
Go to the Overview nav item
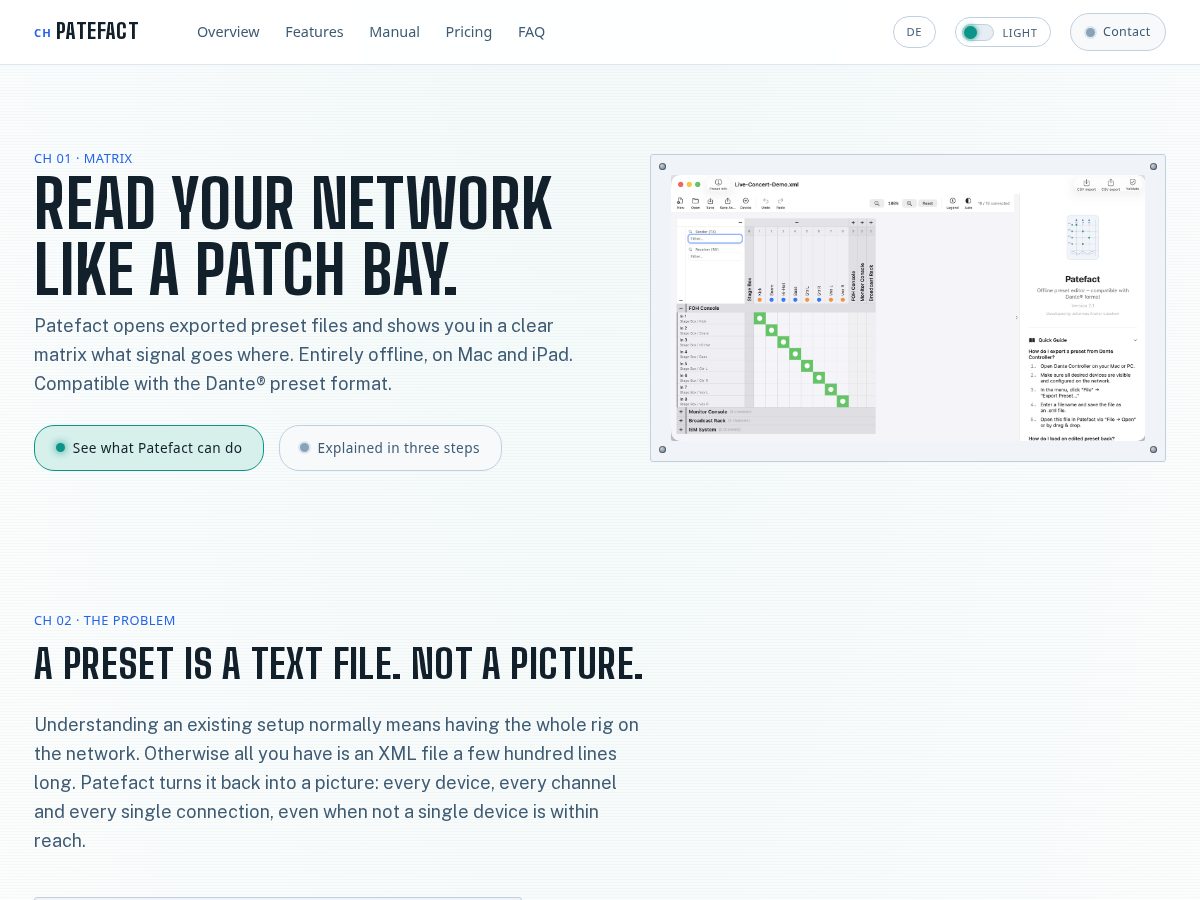pos(228,32)
